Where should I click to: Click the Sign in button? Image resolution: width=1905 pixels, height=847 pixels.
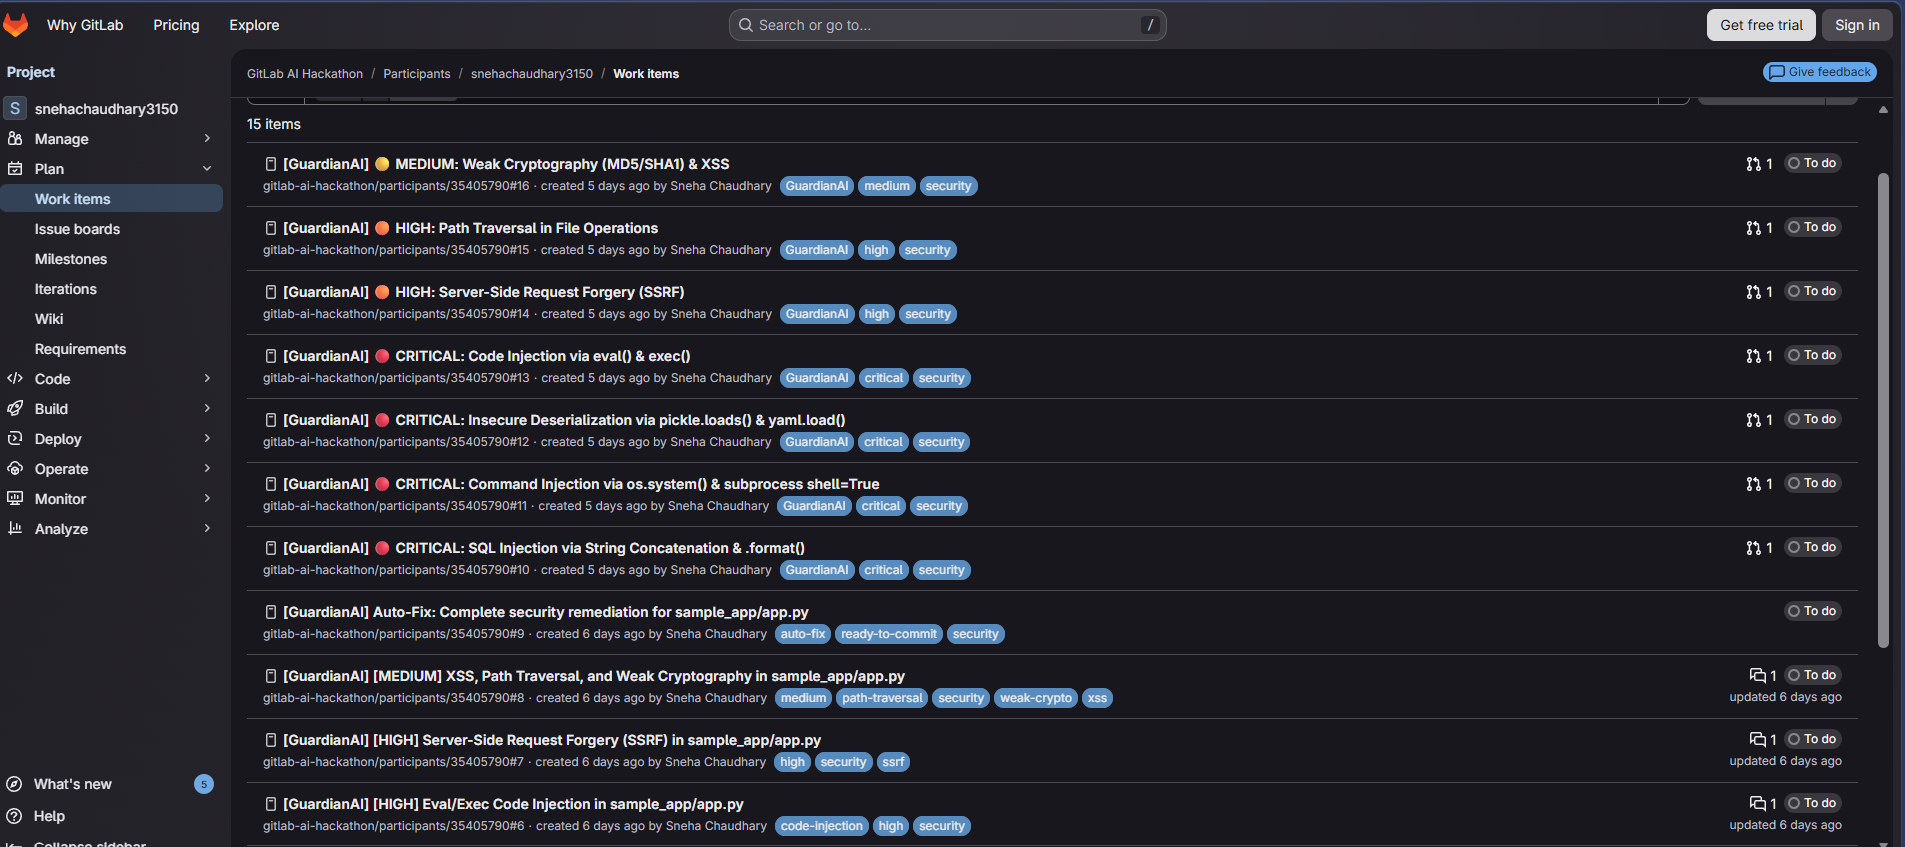[x=1857, y=25]
